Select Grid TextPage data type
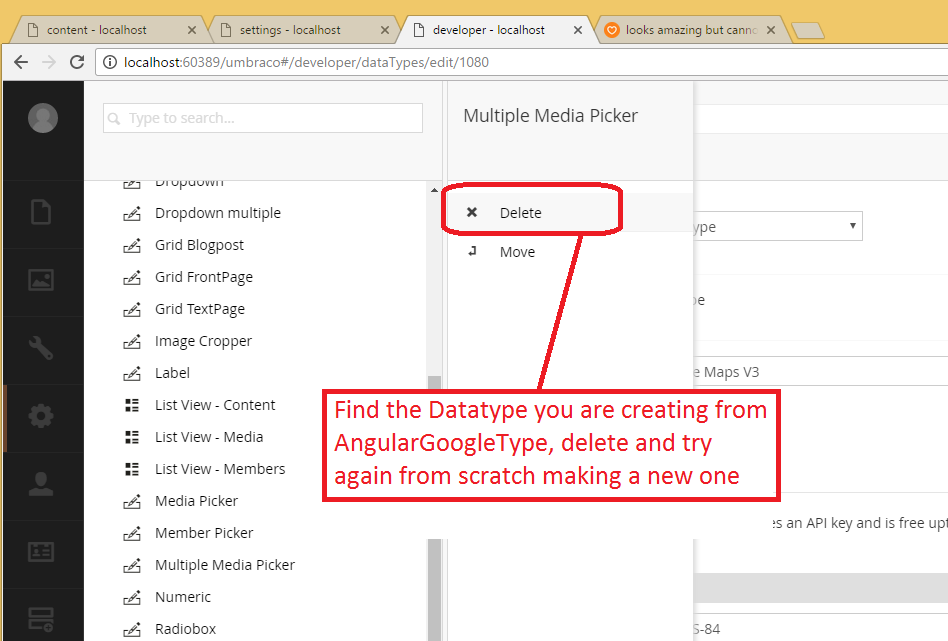948x641 pixels. 200,309
